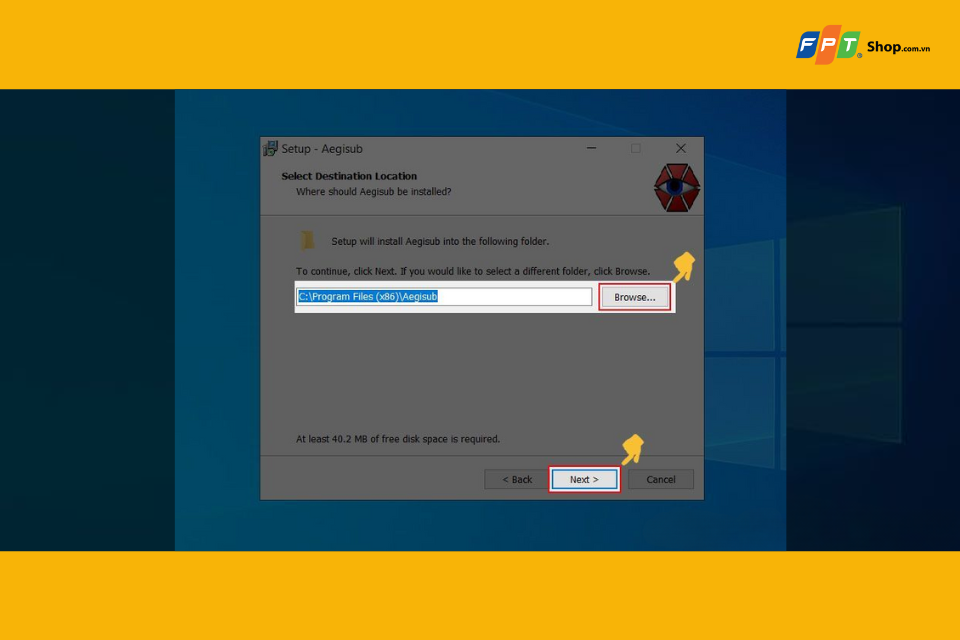Click the folder icon beside install text
This screenshot has height=640, width=960.
click(307, 240)
